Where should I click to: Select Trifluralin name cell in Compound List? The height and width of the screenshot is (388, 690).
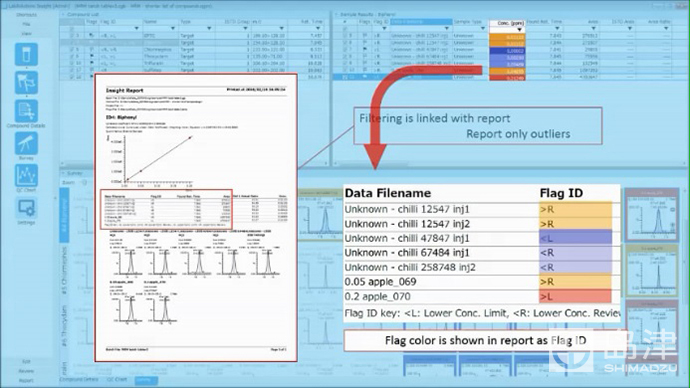coord(160,63)
